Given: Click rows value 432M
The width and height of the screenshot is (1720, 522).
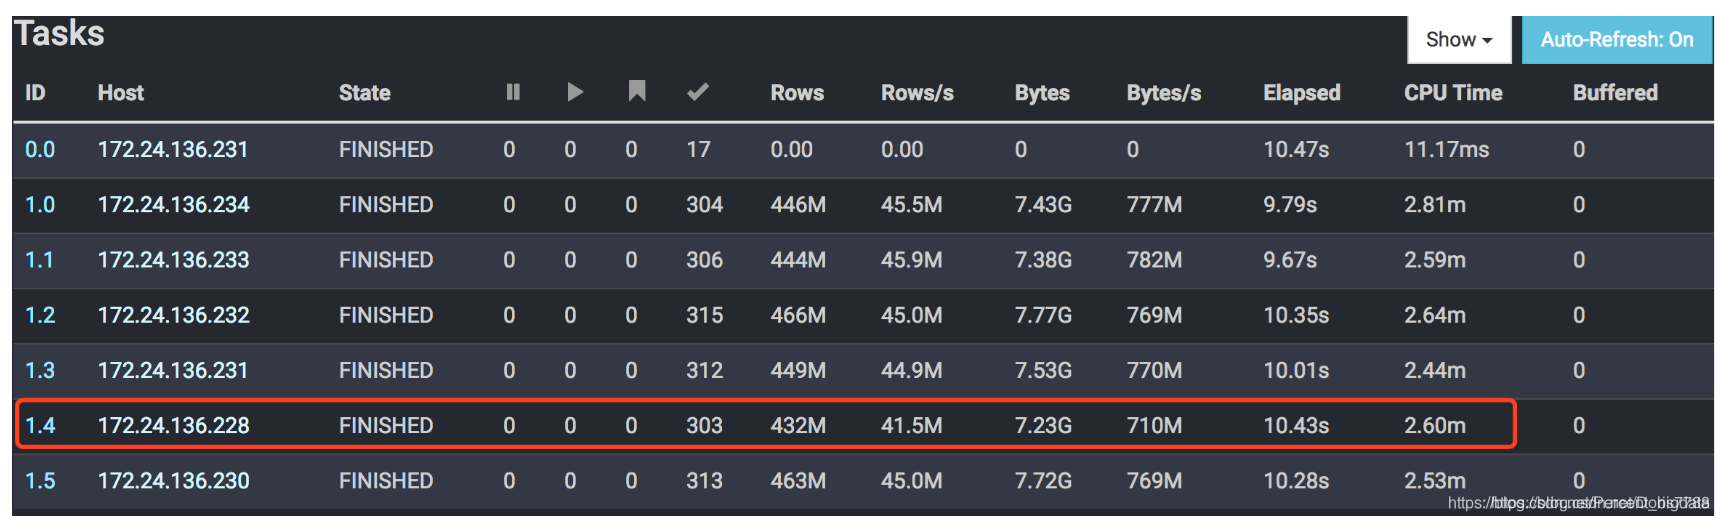Looking at the screenshot, I should [x=798, y=426].
